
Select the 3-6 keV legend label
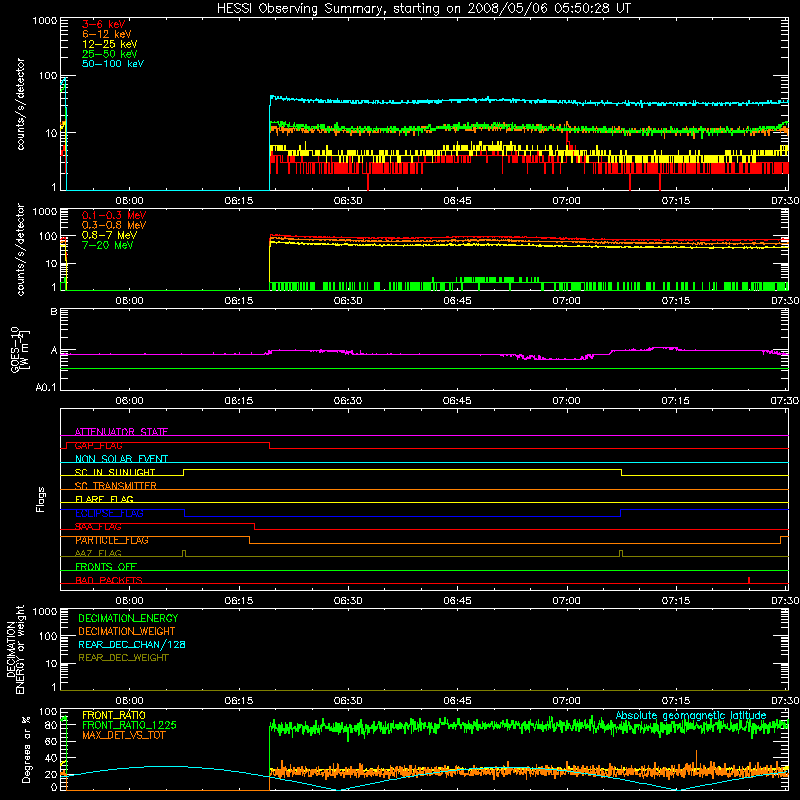tap(103, 24)
